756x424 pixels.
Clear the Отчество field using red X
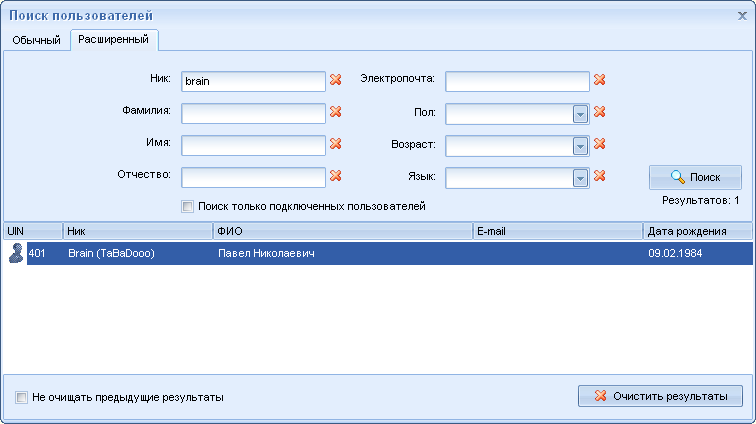tap(336, 177)
